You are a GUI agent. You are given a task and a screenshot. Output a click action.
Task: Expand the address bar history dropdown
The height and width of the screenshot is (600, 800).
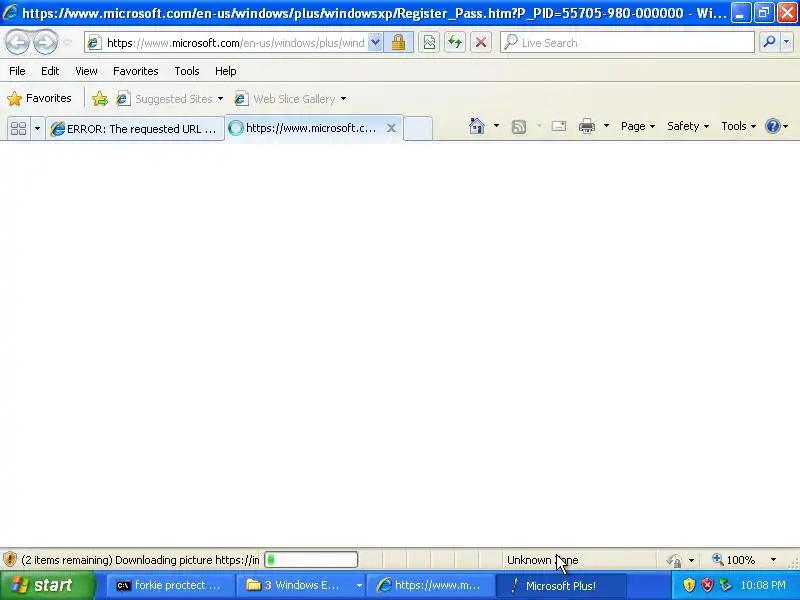point(375,43)
